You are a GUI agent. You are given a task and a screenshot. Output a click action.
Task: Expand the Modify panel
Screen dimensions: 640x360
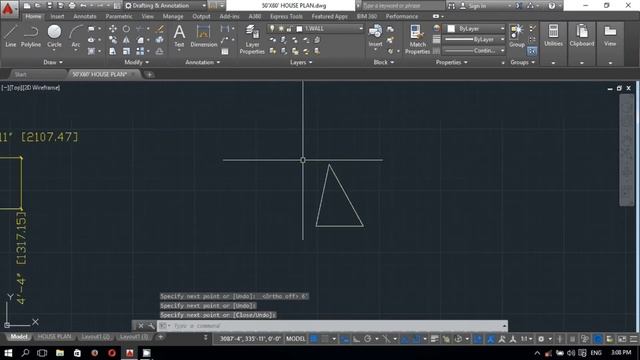point(137,62)
